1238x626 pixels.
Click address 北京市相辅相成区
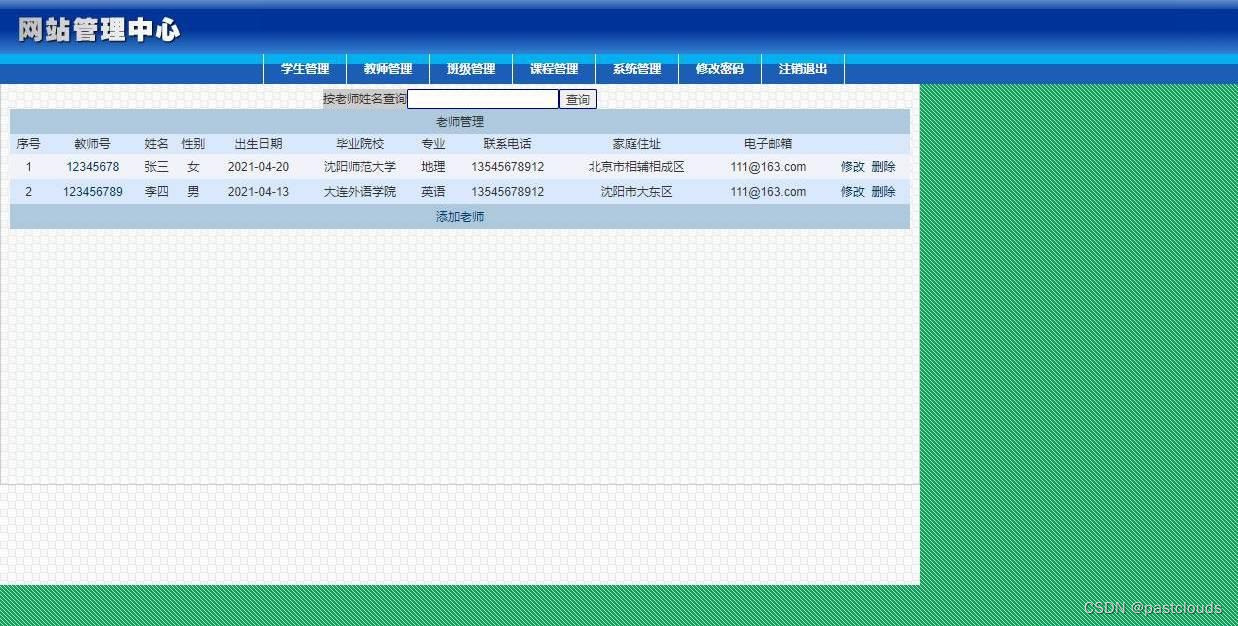[637, 167]
